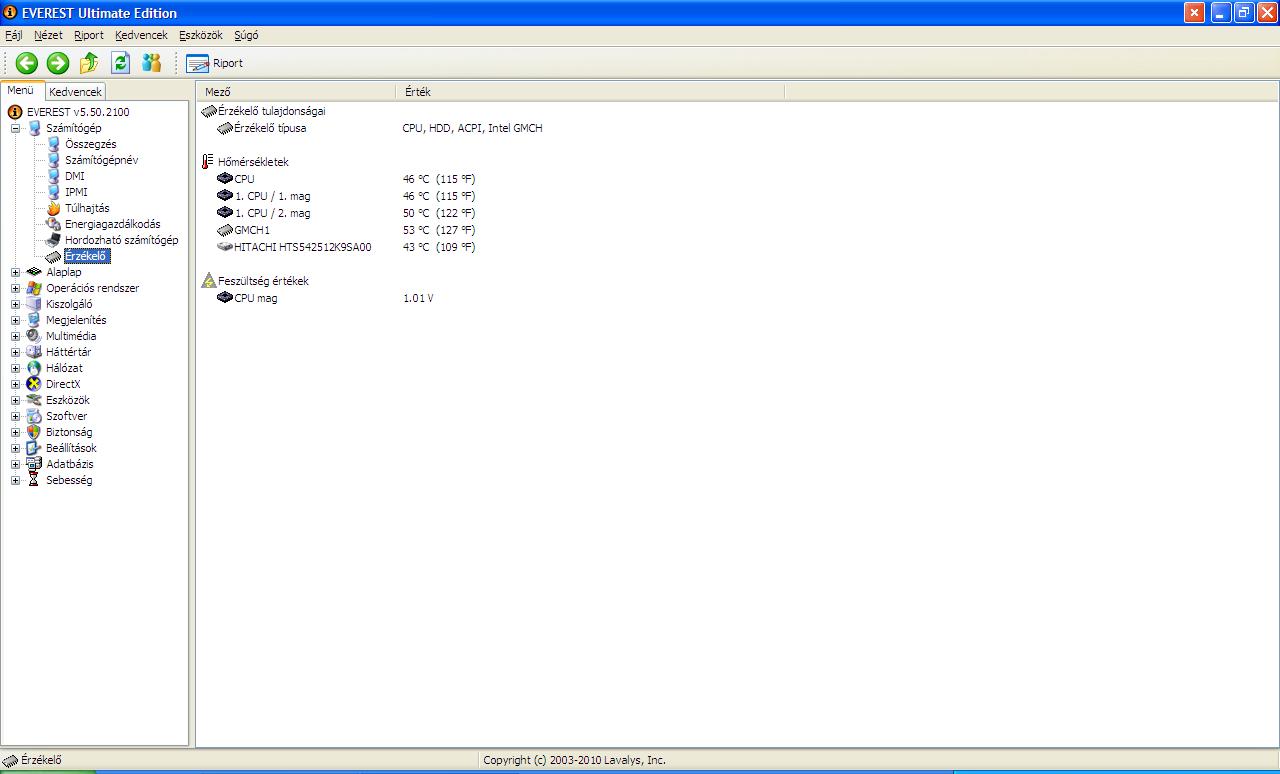This screenshot has width=1280, height=774.
Task: Click the green Back arrow toolbar icon
Action: (27, 63)
